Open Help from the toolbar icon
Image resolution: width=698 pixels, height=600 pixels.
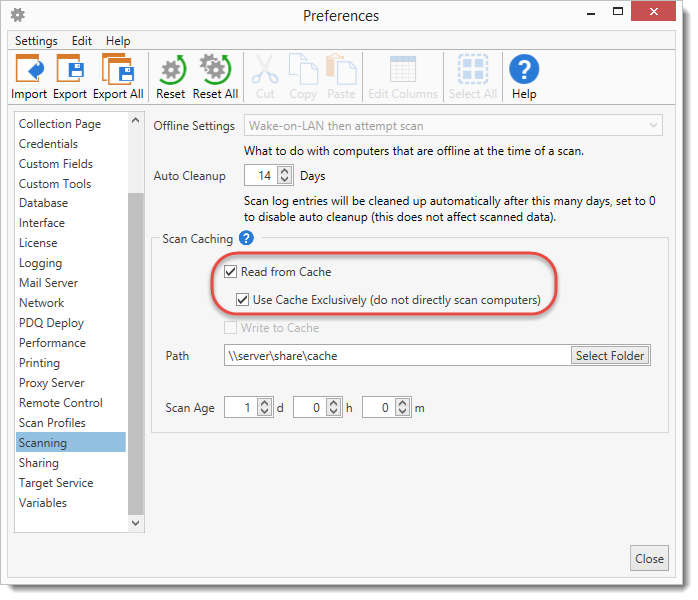click(x=524, y=69)
